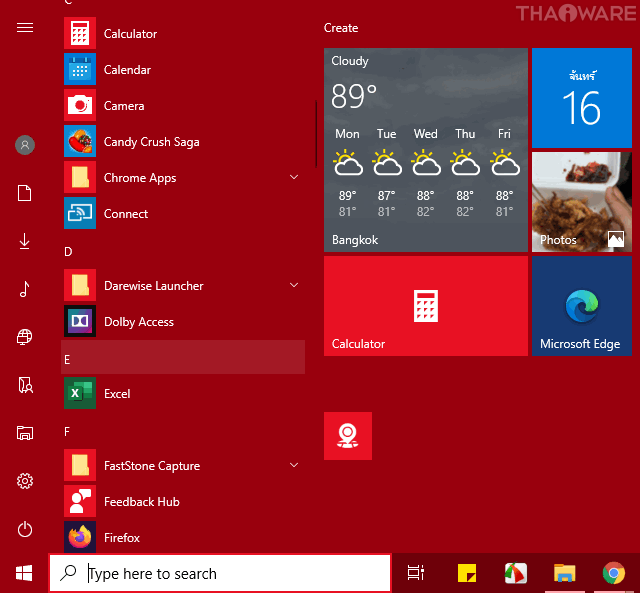Image resolution: width=640 pixels, height=593 pixels.
Task: Open the Photos tile
Action: coord(582,202)
